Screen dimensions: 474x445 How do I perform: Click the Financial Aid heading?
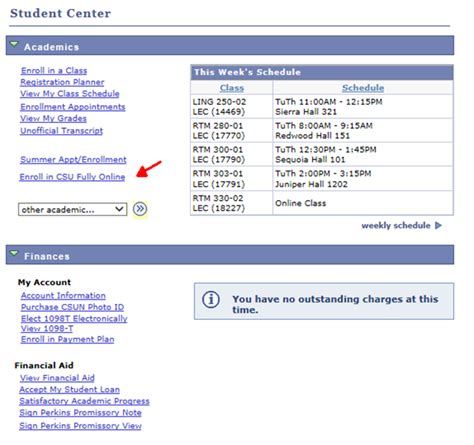tap(44, 365)
